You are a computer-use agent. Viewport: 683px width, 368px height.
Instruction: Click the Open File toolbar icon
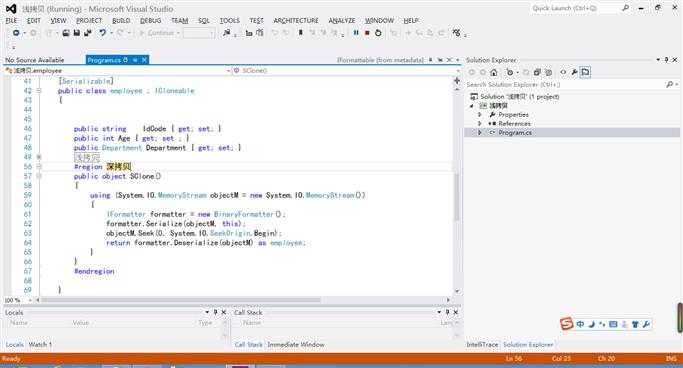coord(66,33)
